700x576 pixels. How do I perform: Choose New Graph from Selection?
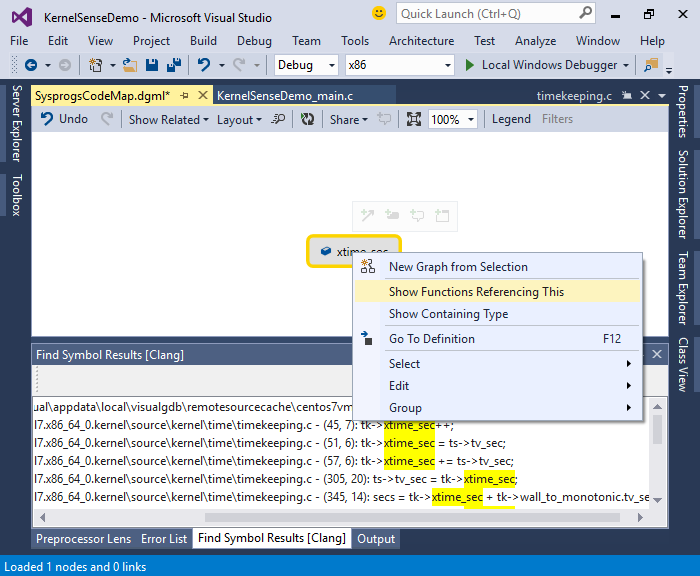coord(498,267)
